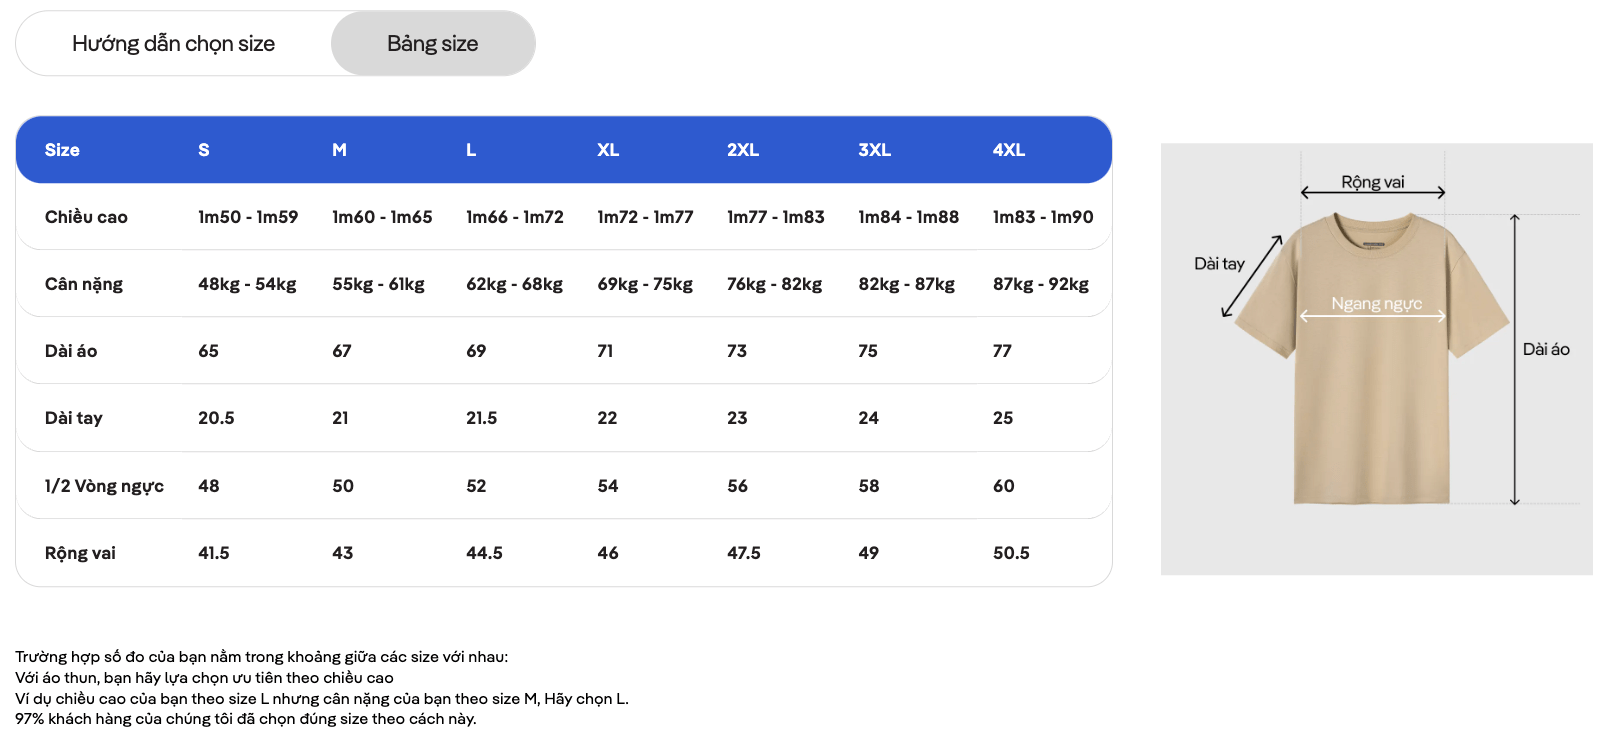Click the Rộng vai label above the shirt
The width and height of the screenshot is (1604, 740).
pos(1372,182)
